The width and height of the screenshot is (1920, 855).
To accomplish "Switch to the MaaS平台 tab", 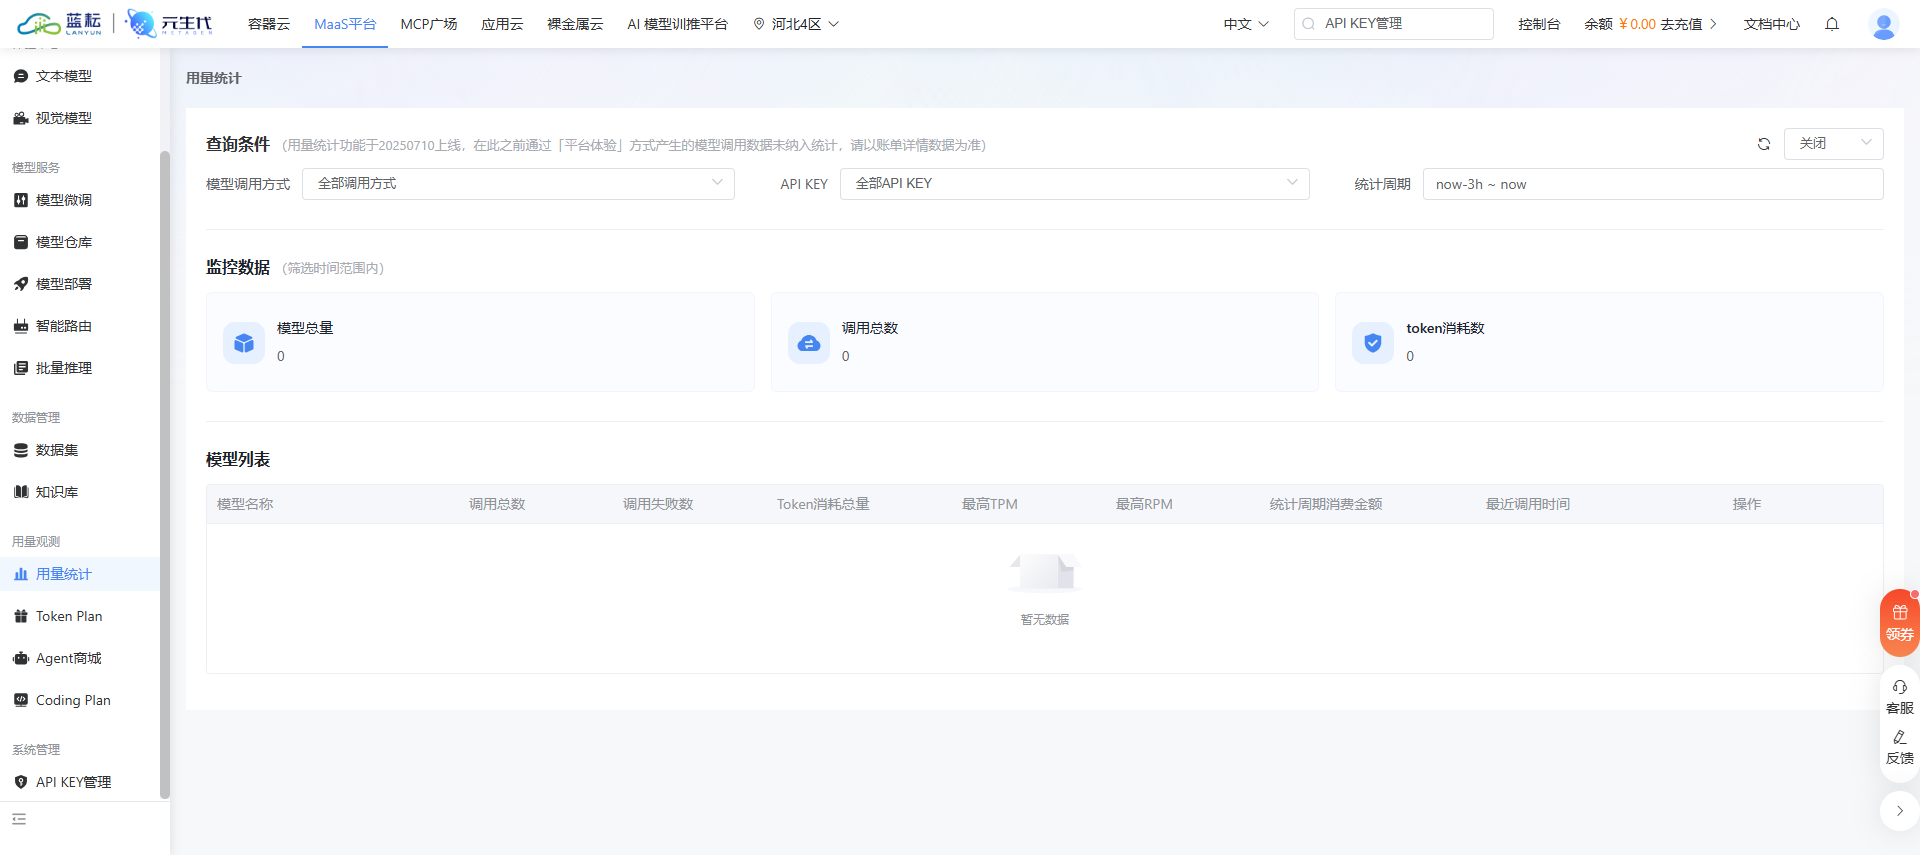I will click(345, 24).
